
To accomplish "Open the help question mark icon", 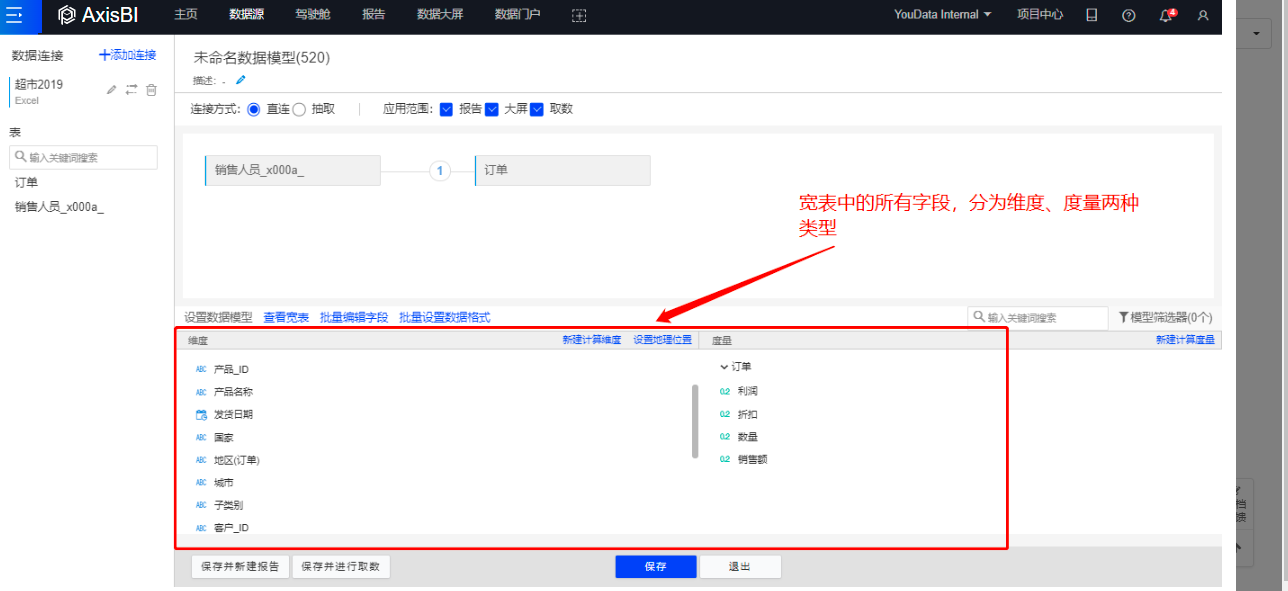I will [x=1129, y=15].
